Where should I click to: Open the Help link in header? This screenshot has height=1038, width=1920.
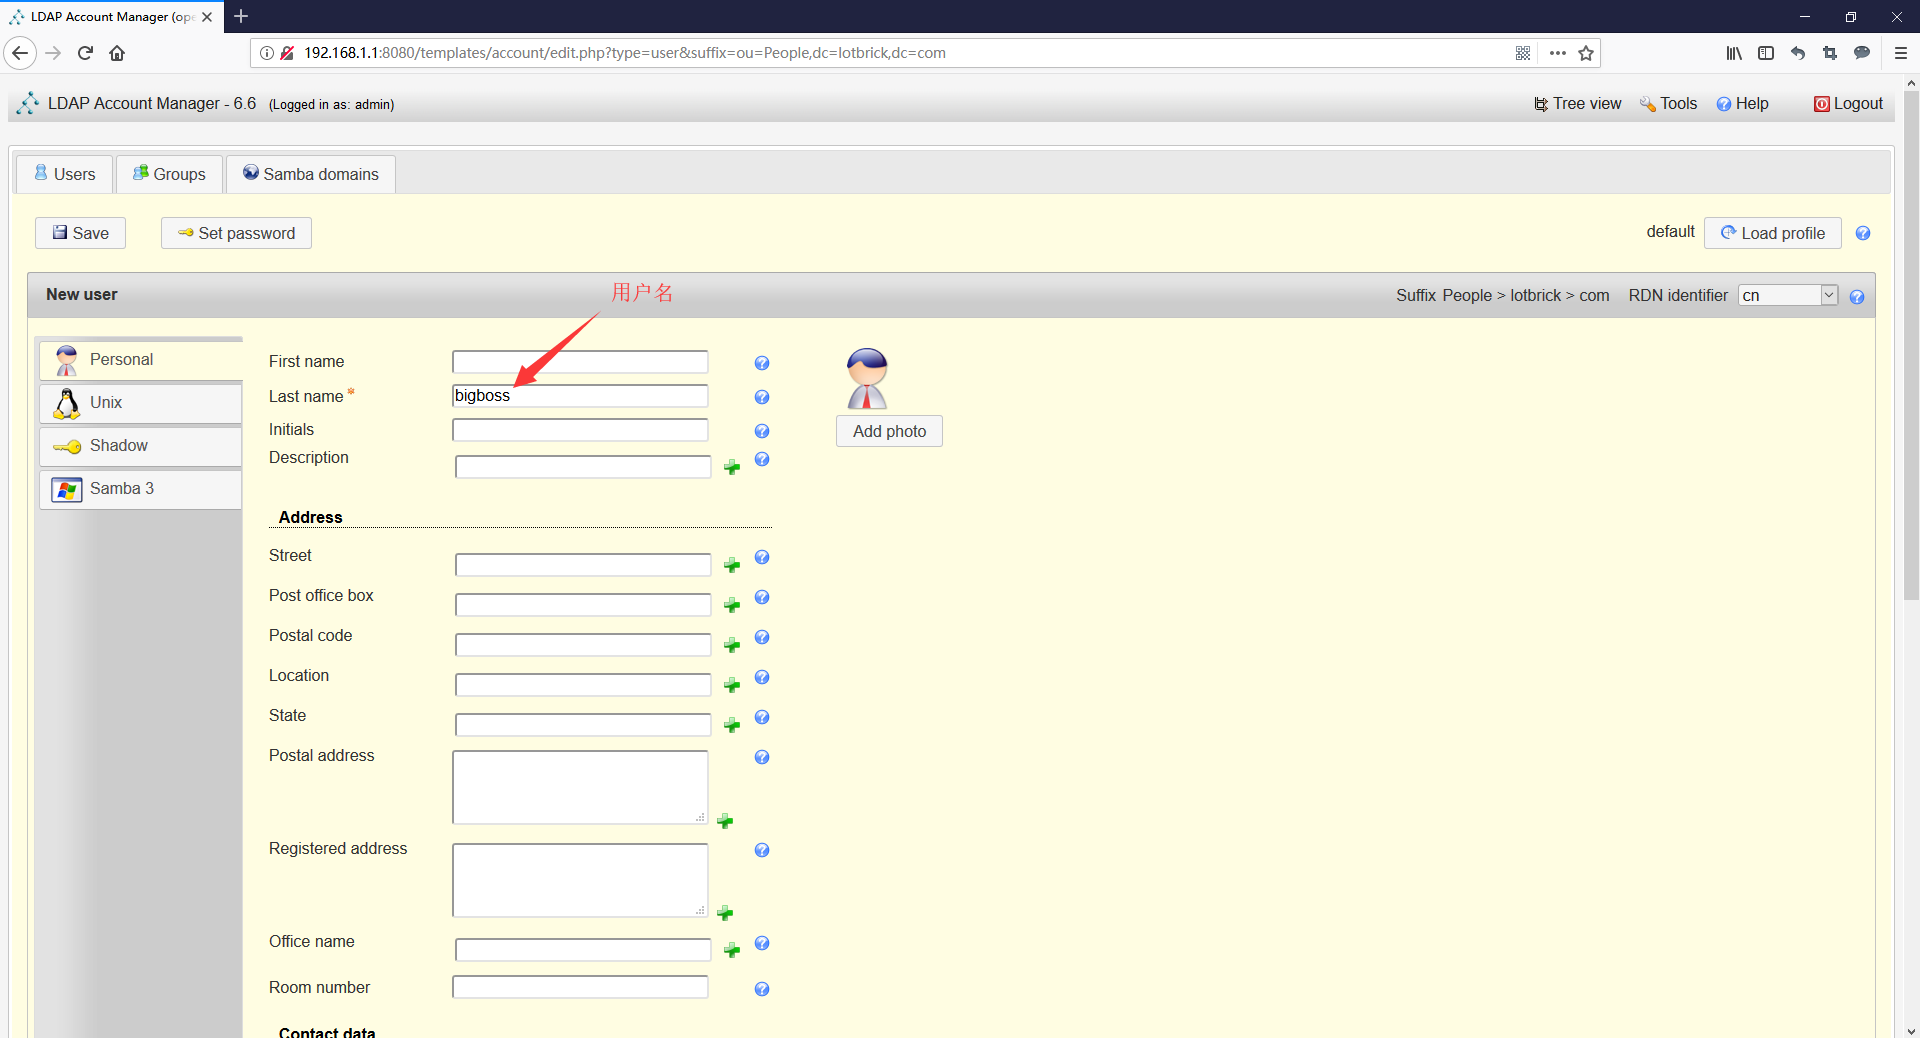(x=1743, y=104)
